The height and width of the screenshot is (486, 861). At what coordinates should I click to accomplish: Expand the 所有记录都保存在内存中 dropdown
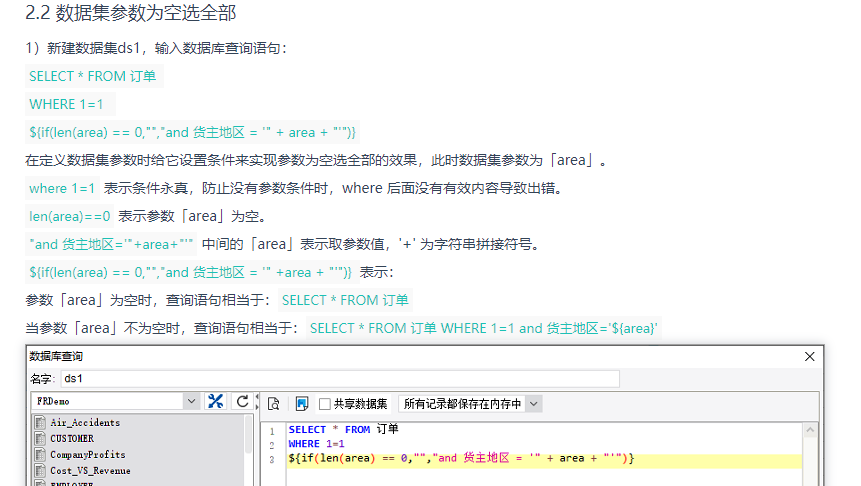471,404
